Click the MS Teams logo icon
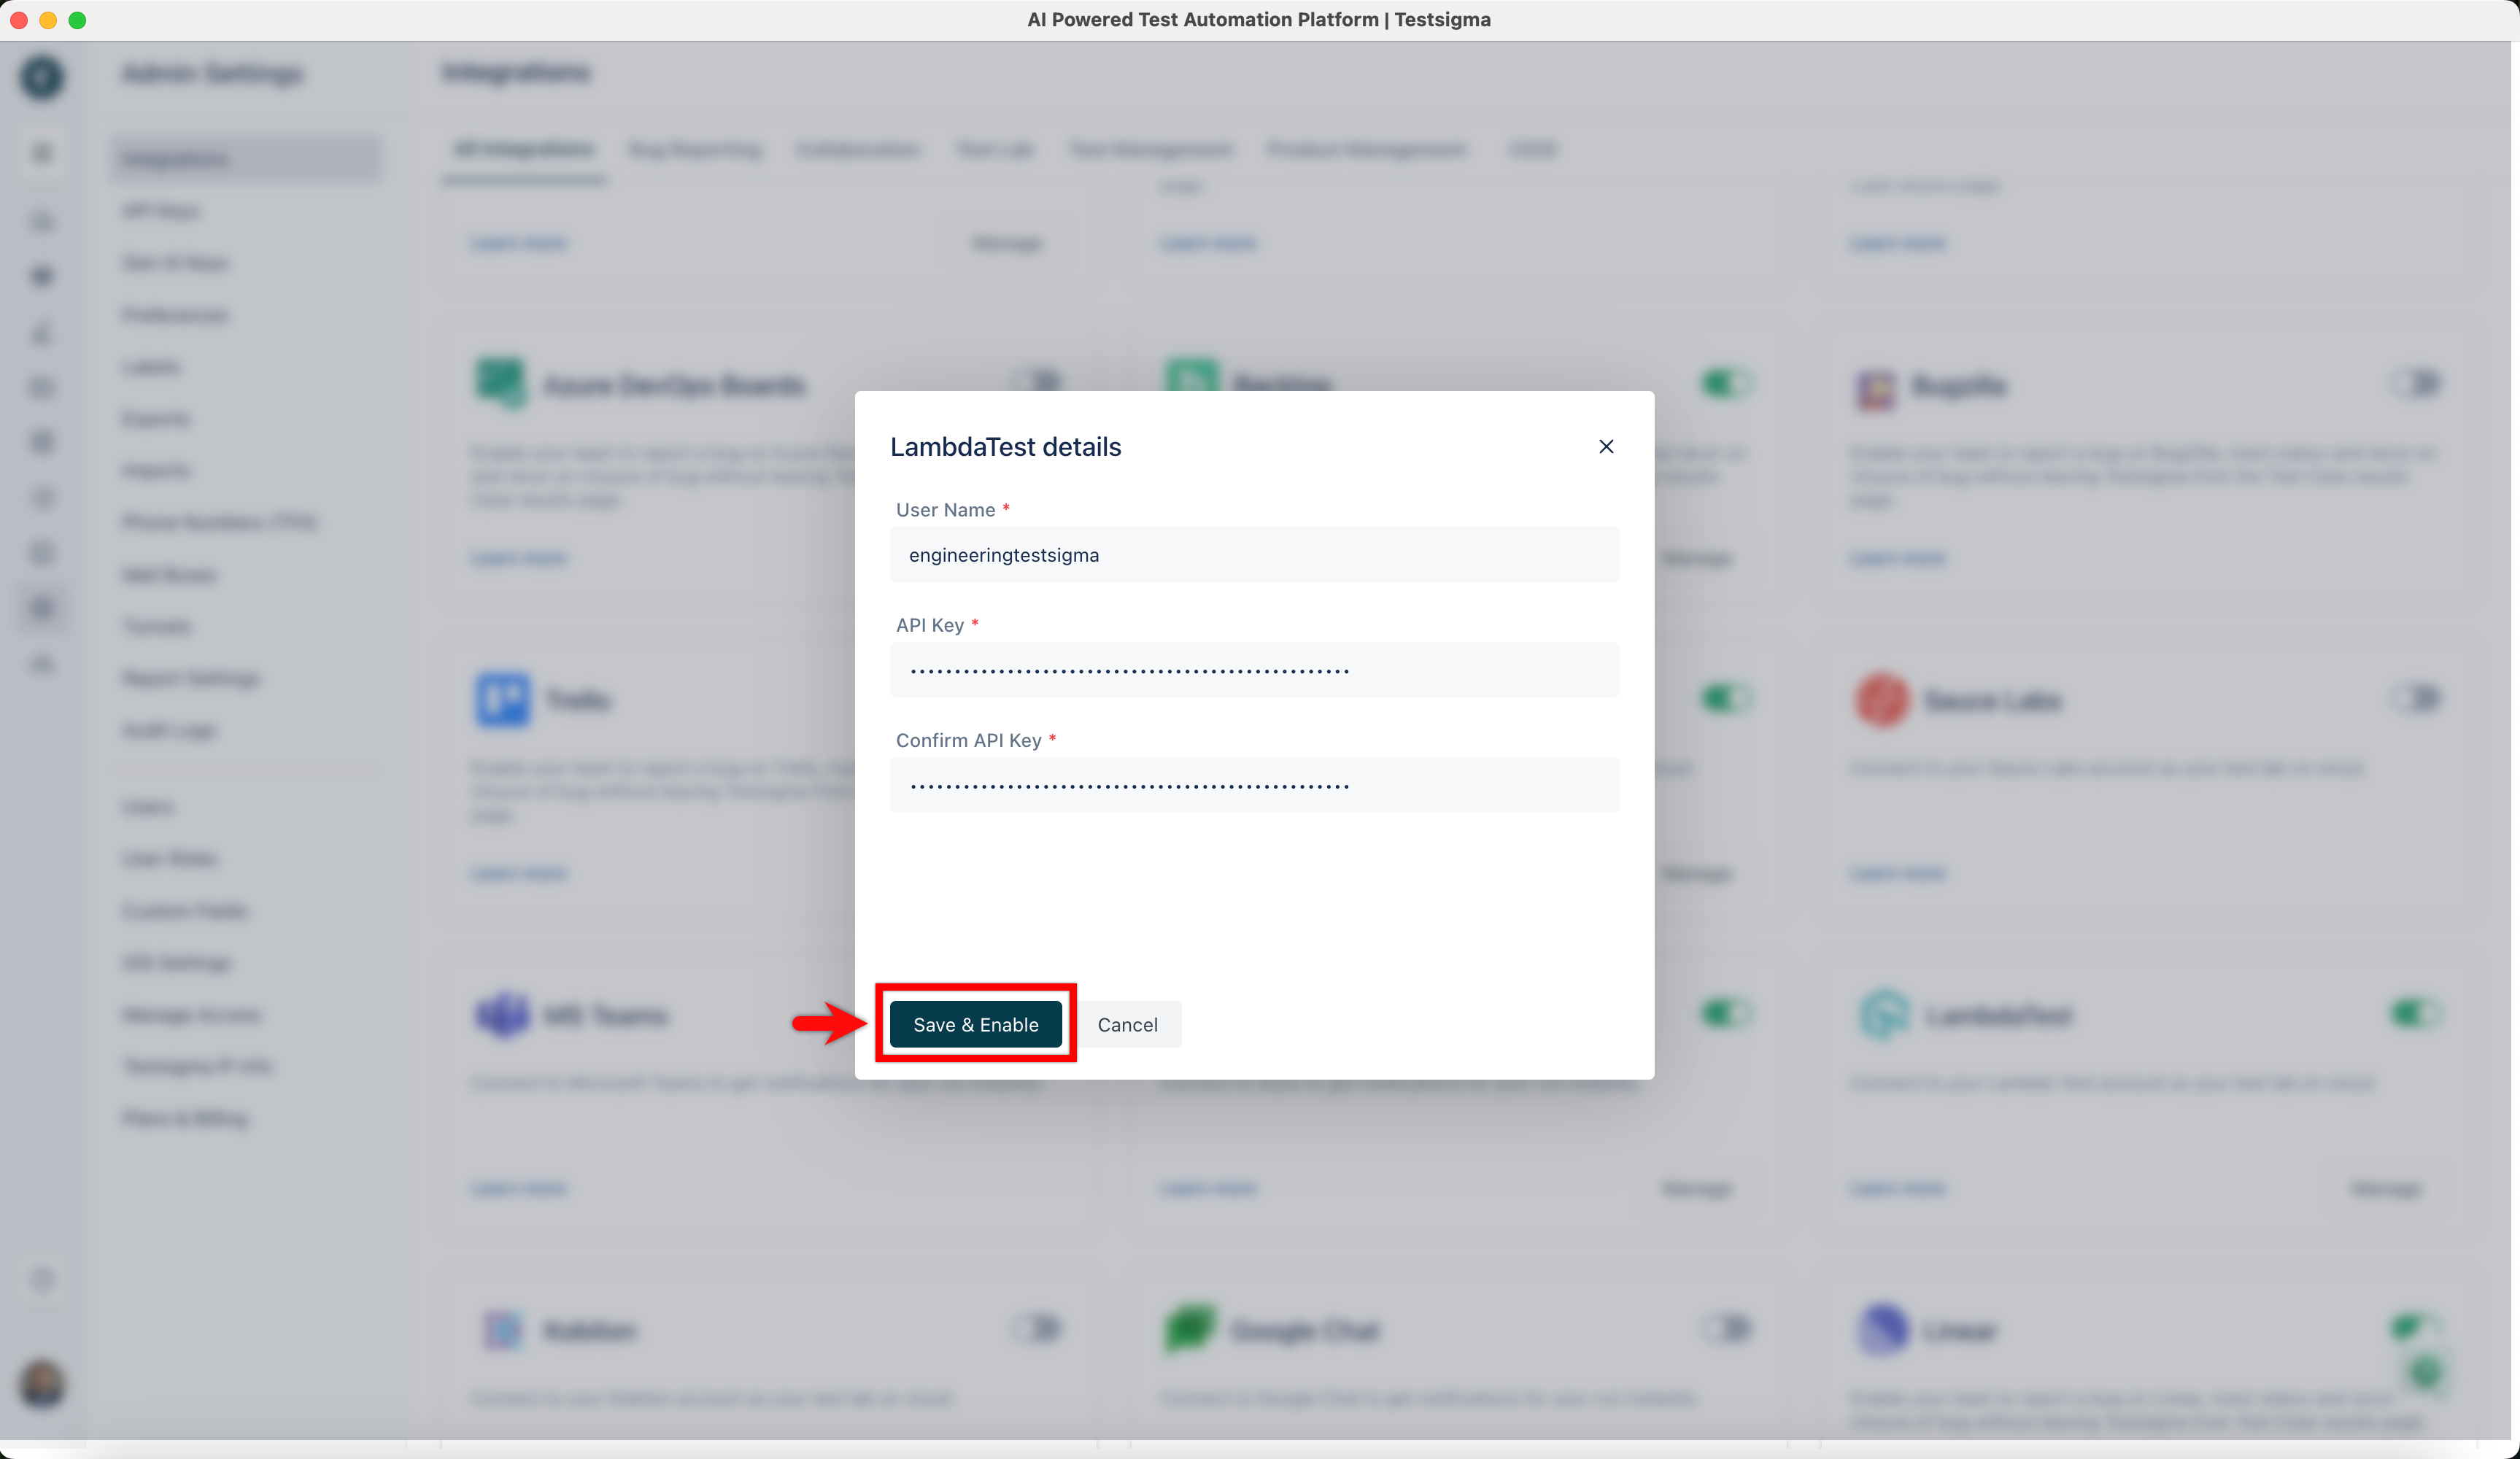The height and width of the screenshot is (1459, 2520). 502,1014
